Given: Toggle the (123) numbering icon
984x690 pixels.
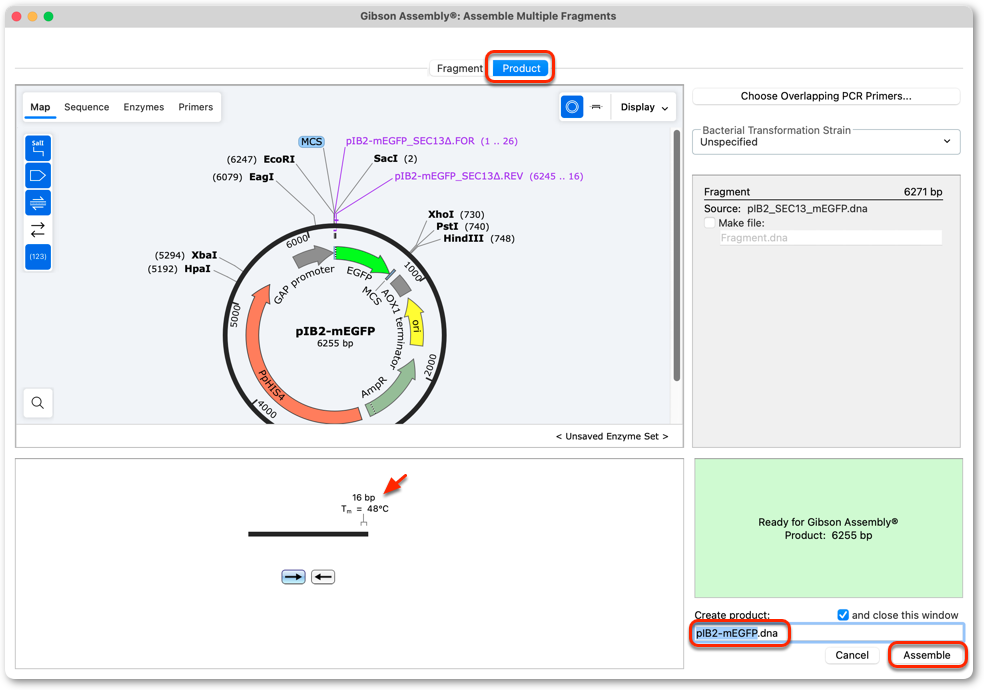Looking at the screenshot, I should click(38, 257).
